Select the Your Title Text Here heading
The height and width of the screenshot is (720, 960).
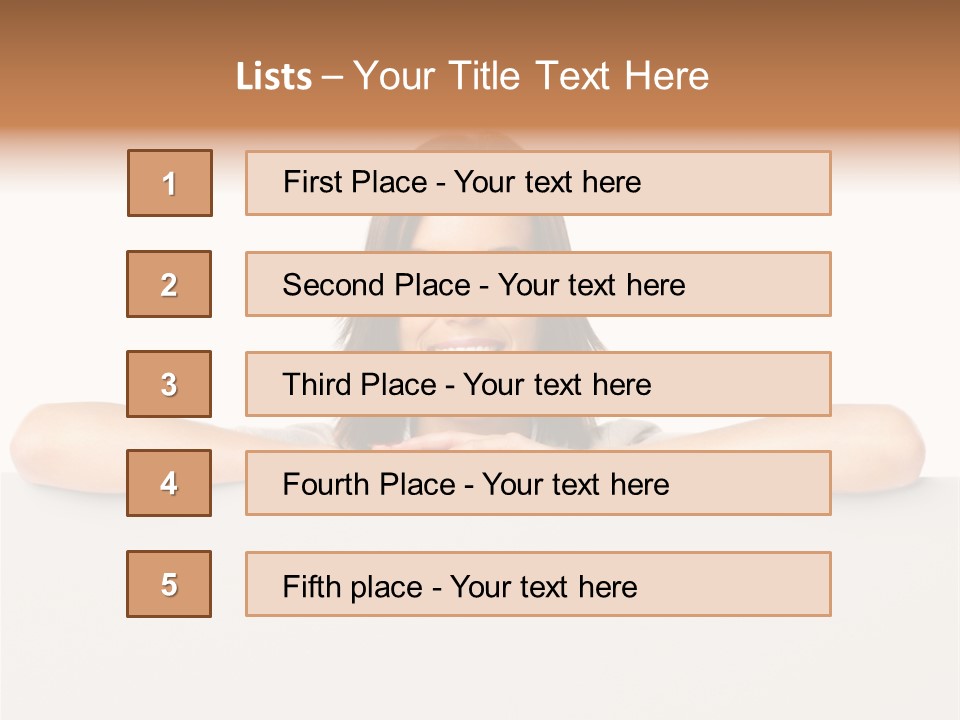pyautogui.click(x=531, y=76)
